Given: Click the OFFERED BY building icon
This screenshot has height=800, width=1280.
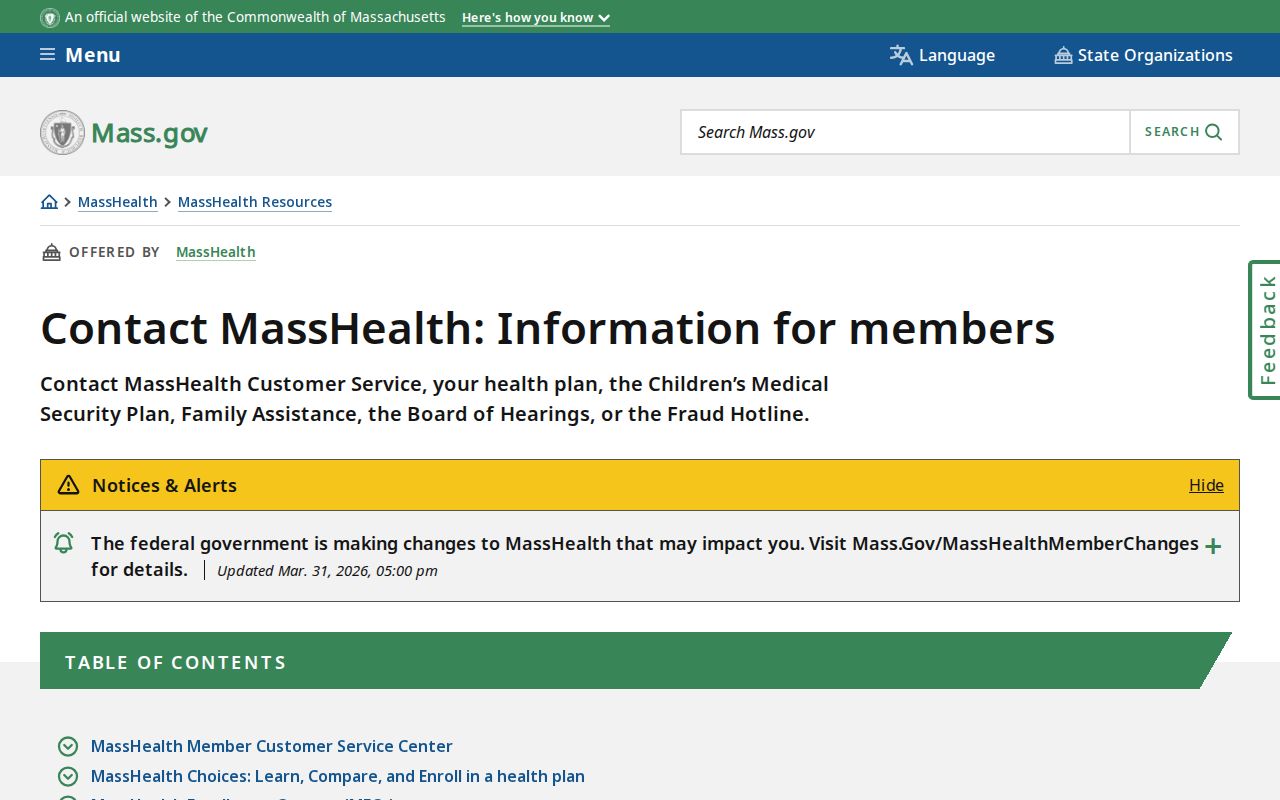Looking at the screenshot, I should [51, 252].
